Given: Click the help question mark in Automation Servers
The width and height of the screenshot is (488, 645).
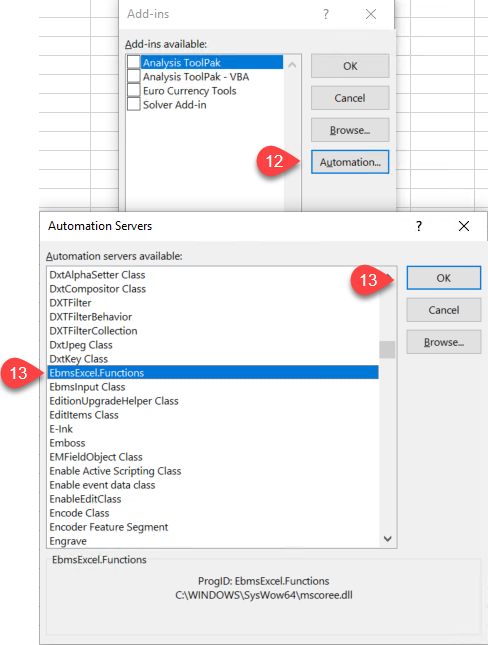Looking at the screenshot, I should coord(419,226).
